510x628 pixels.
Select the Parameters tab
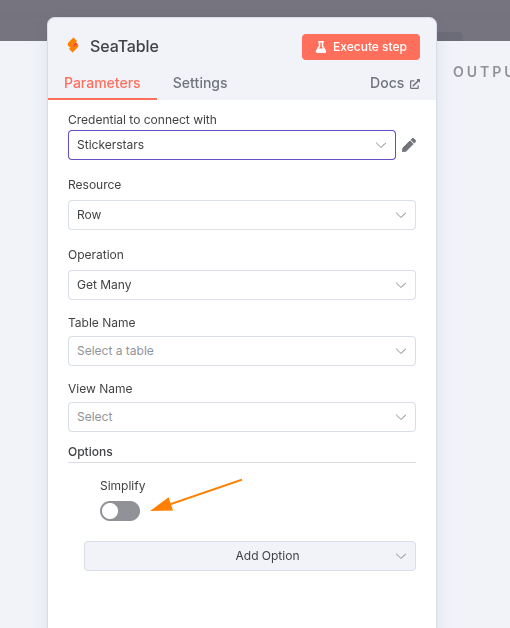click(102, 83)
